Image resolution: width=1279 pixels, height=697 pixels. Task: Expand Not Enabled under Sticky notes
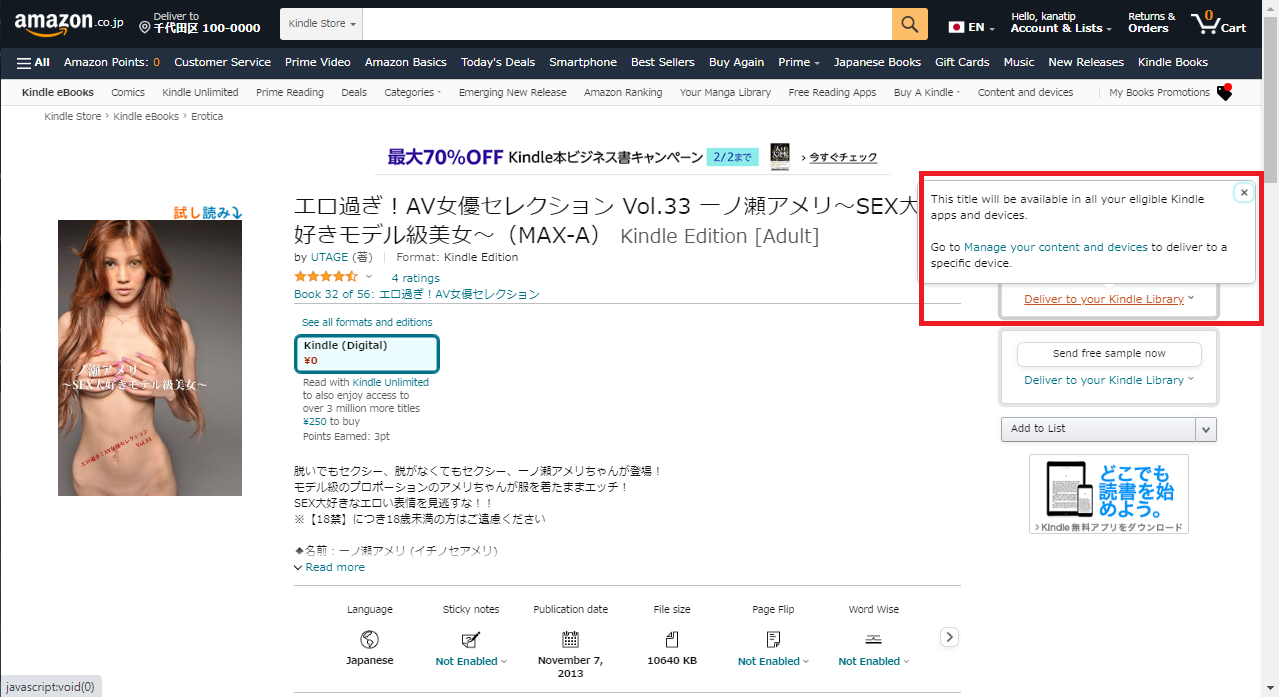(x=471, y=661)
